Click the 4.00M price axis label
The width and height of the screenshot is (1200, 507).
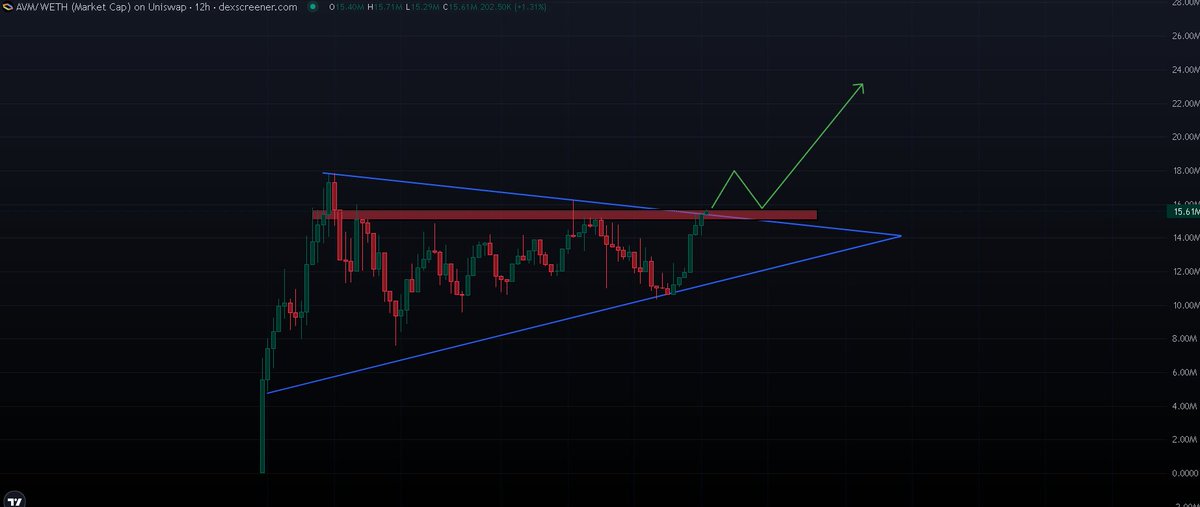(1184, 407)
